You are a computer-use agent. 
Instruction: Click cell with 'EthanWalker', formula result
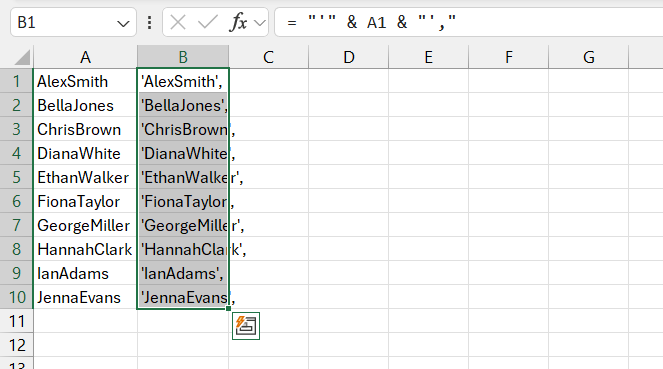coord(183,177)
